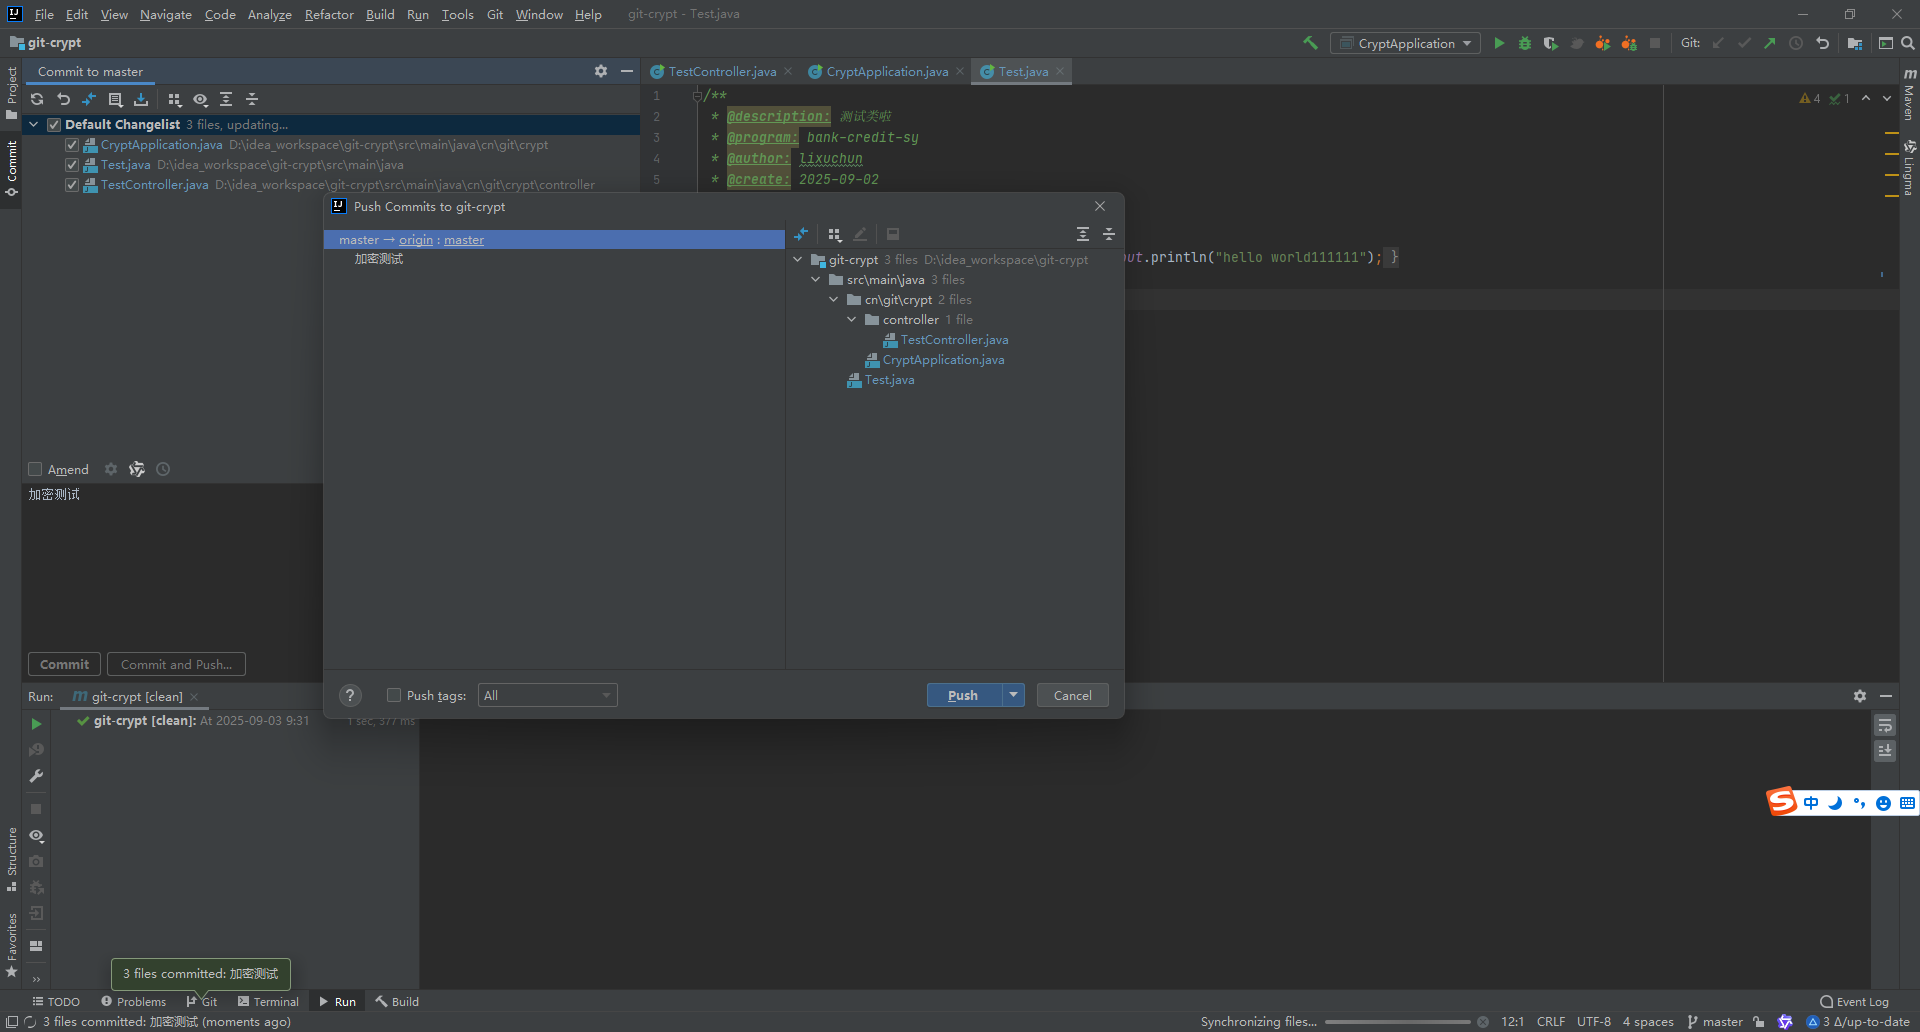
Task: Expand all in the Commit panel toolbar
Action: (x=226, y=99)
